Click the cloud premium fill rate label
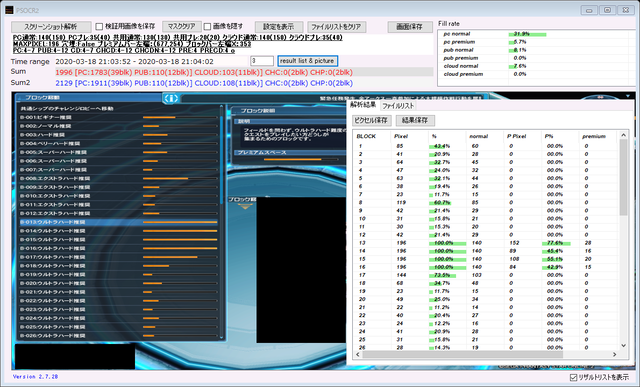 463,74
